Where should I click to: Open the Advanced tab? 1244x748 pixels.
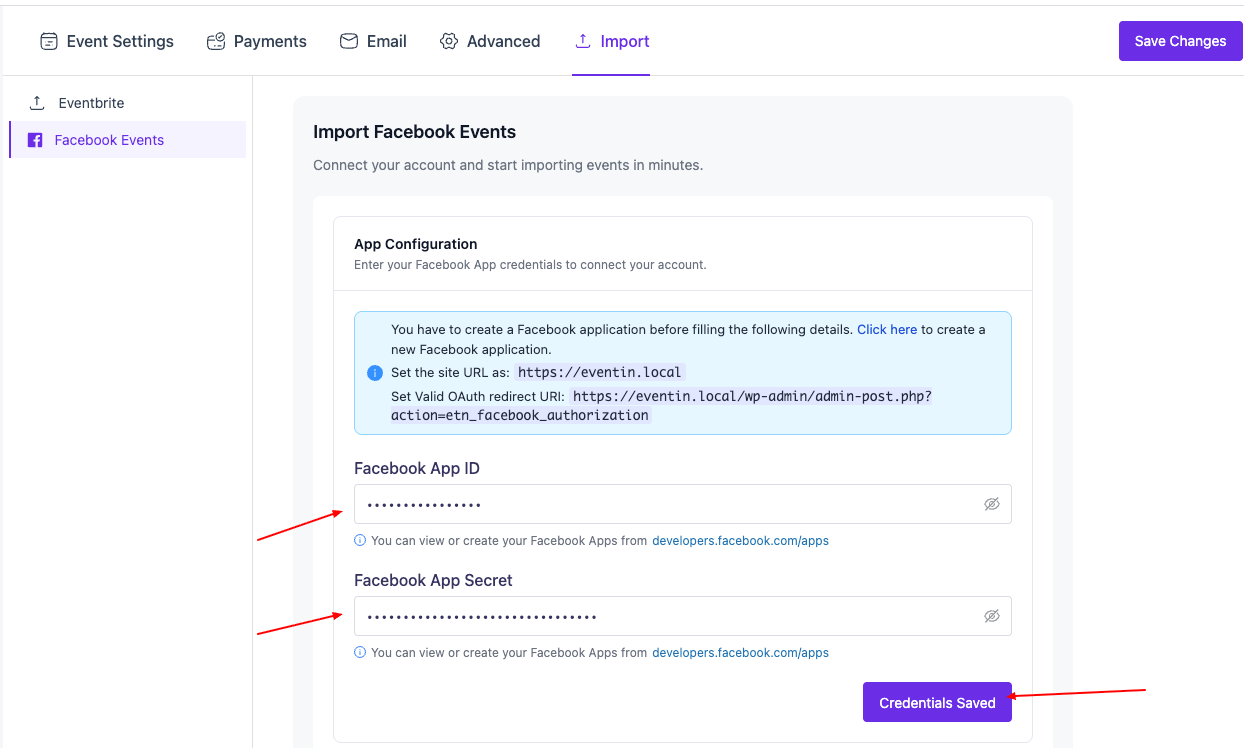pyautogui.click(x=503, y=41)
